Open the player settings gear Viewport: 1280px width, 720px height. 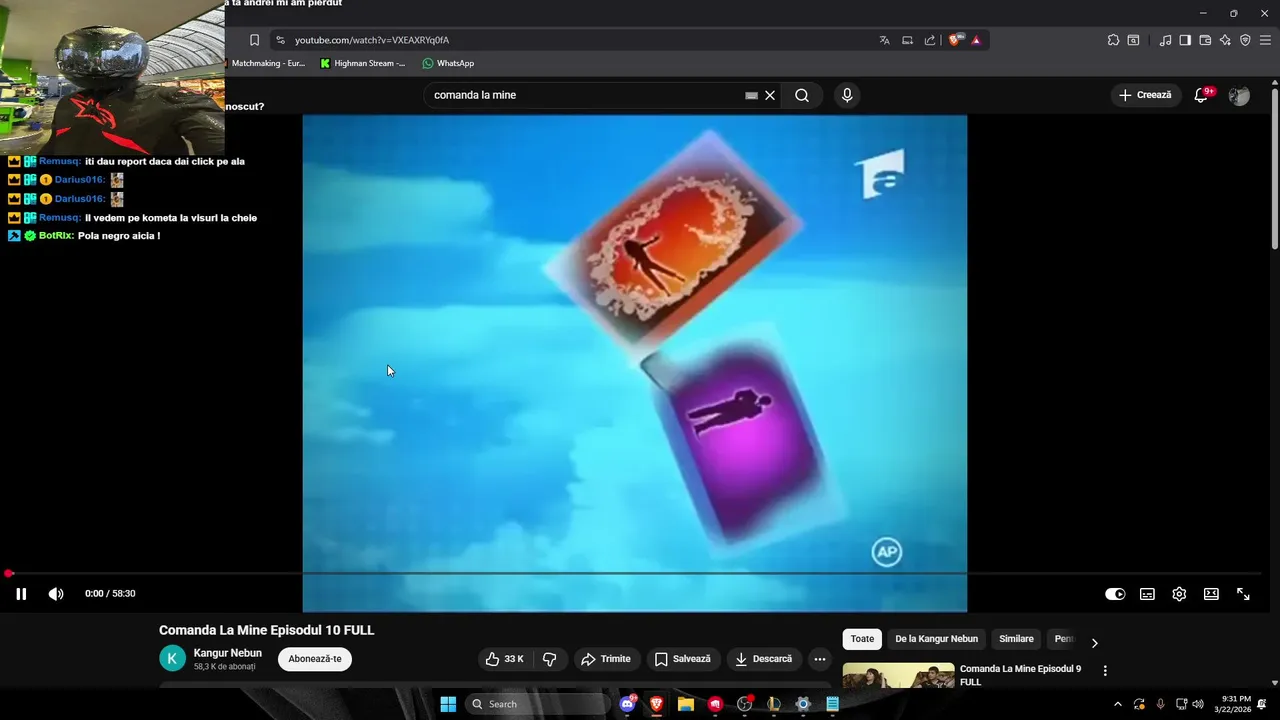pyautogui.click(x=1179, y=594)
